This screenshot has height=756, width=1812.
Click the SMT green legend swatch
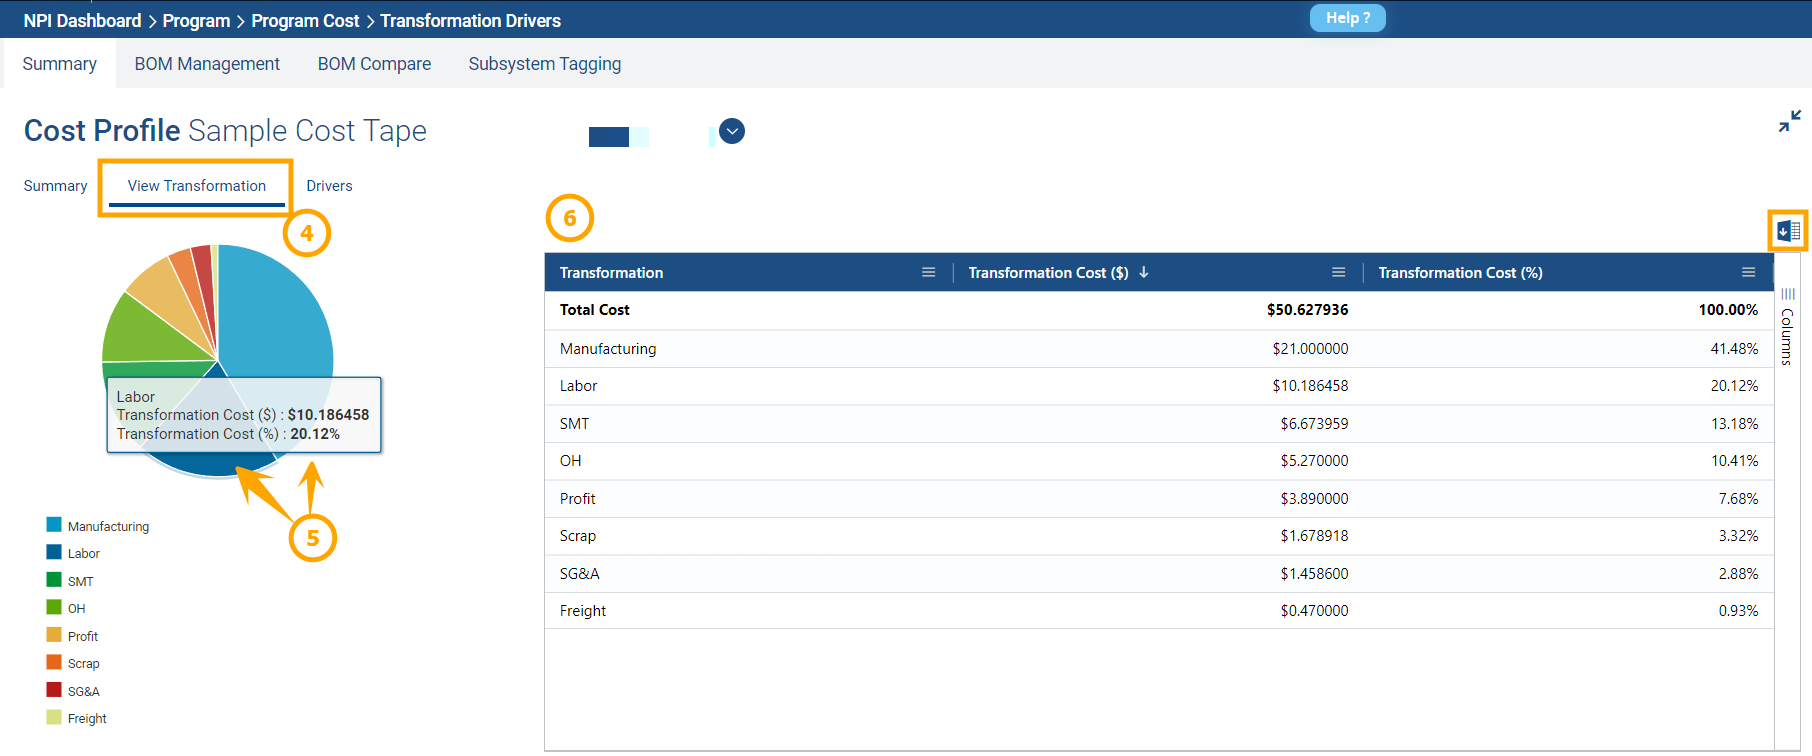tap(54, 580)
